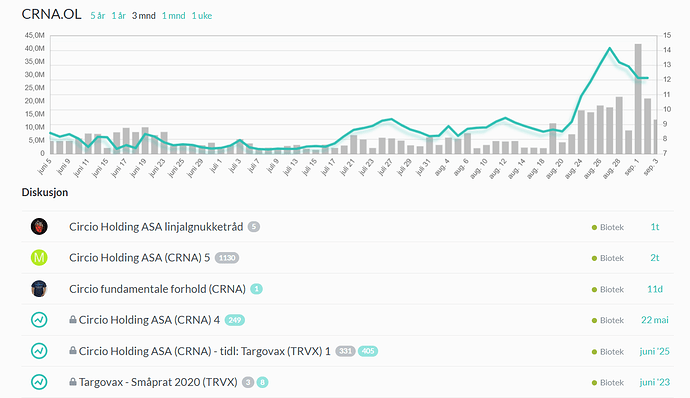This screenshot has width=690, height=398.
Task: Open Circio fundamentale forhold (CRNA) thread
Action: (157, 289)
